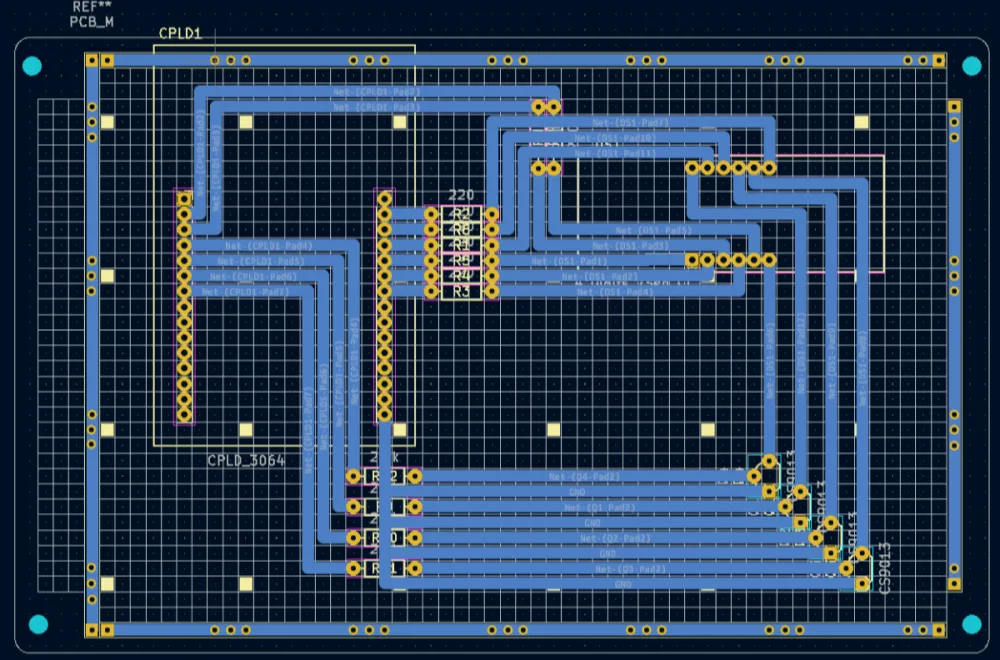Select resistor R3 at bottom of resistor array

462,290
